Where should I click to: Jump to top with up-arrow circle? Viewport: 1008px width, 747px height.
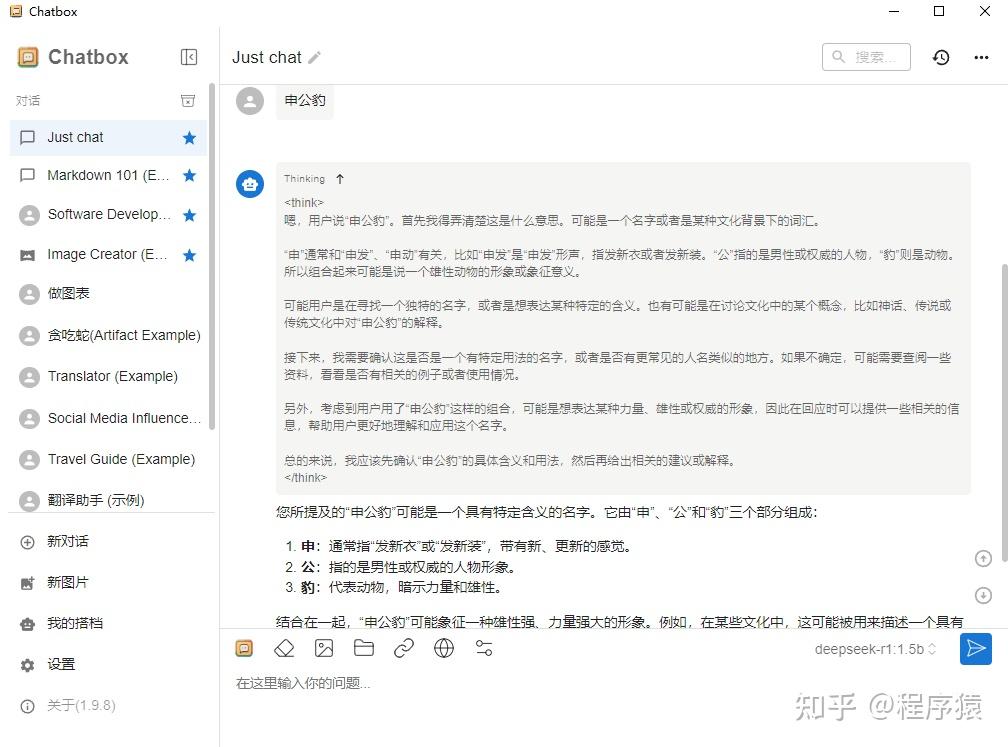pyautogui.click(x=983, y=559)
